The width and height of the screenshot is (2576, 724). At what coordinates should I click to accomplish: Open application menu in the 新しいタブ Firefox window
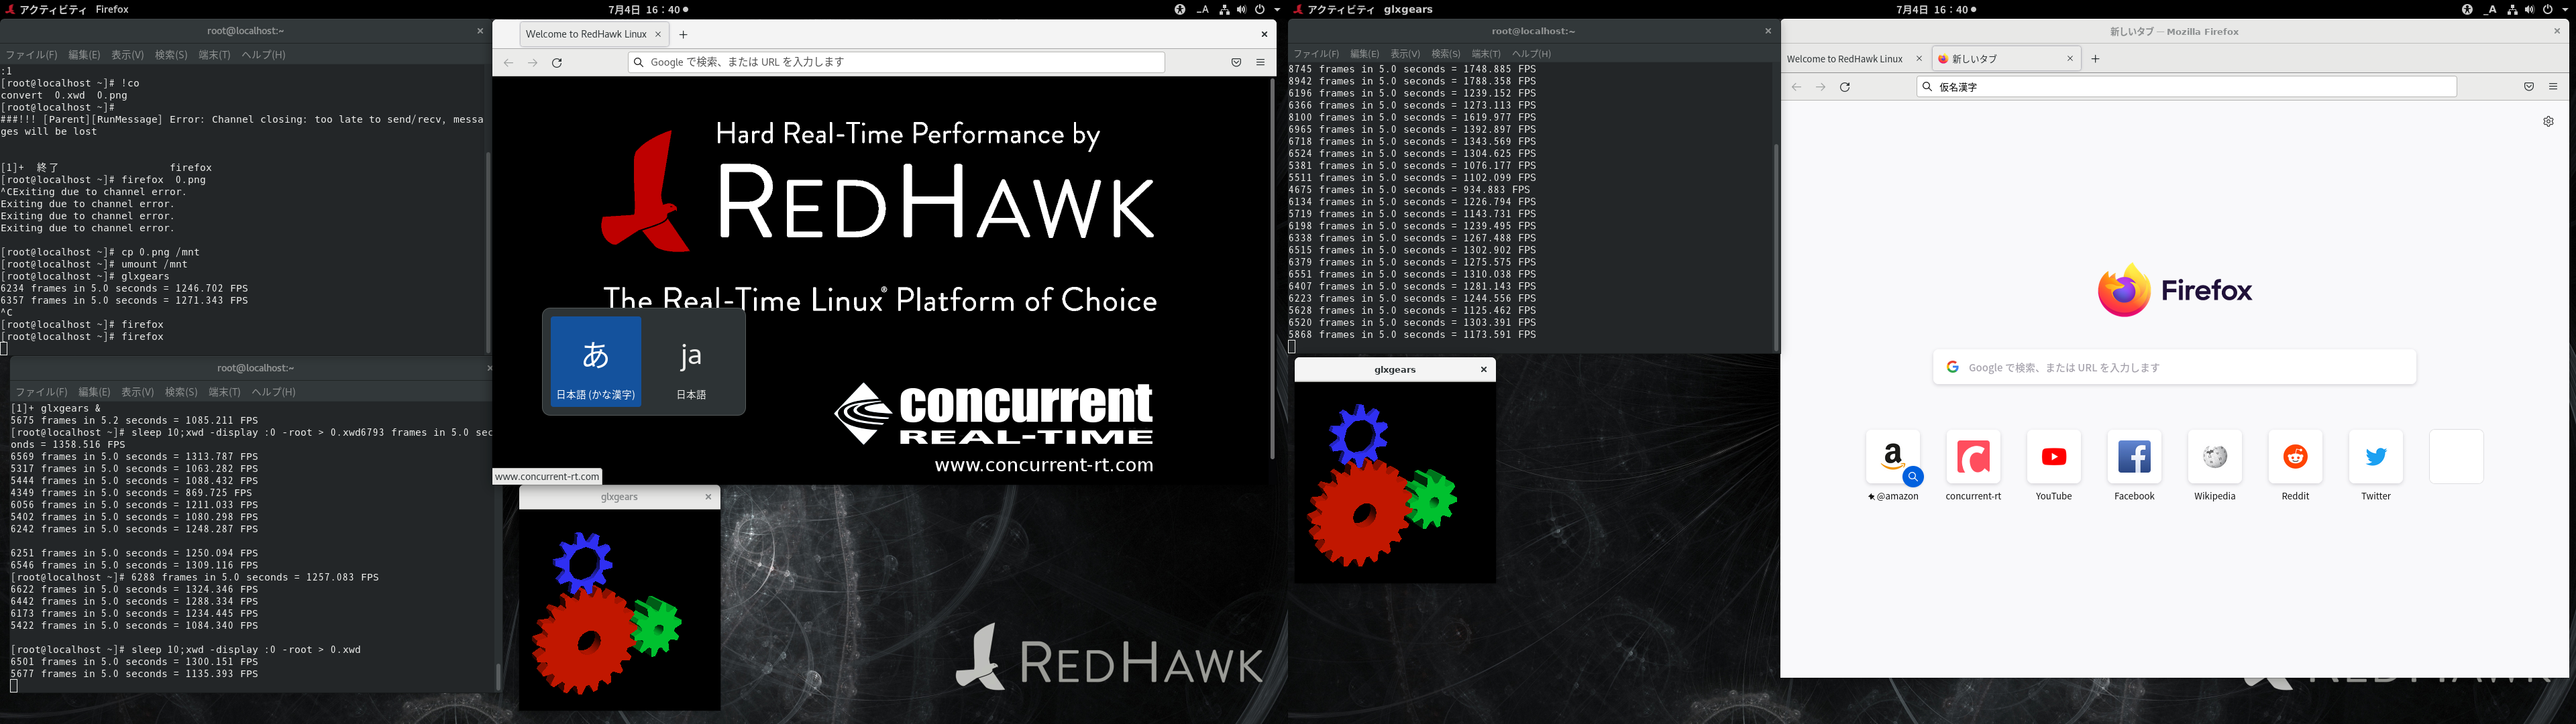tap(2553, 87)
